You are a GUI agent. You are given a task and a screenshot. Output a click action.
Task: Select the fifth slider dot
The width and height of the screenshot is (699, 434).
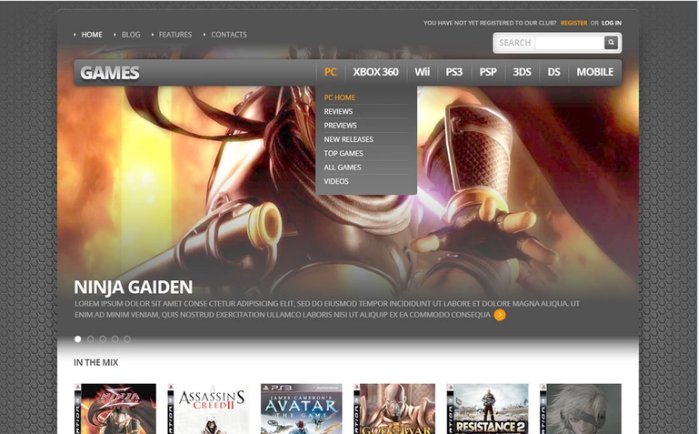[x=127, y=339]
